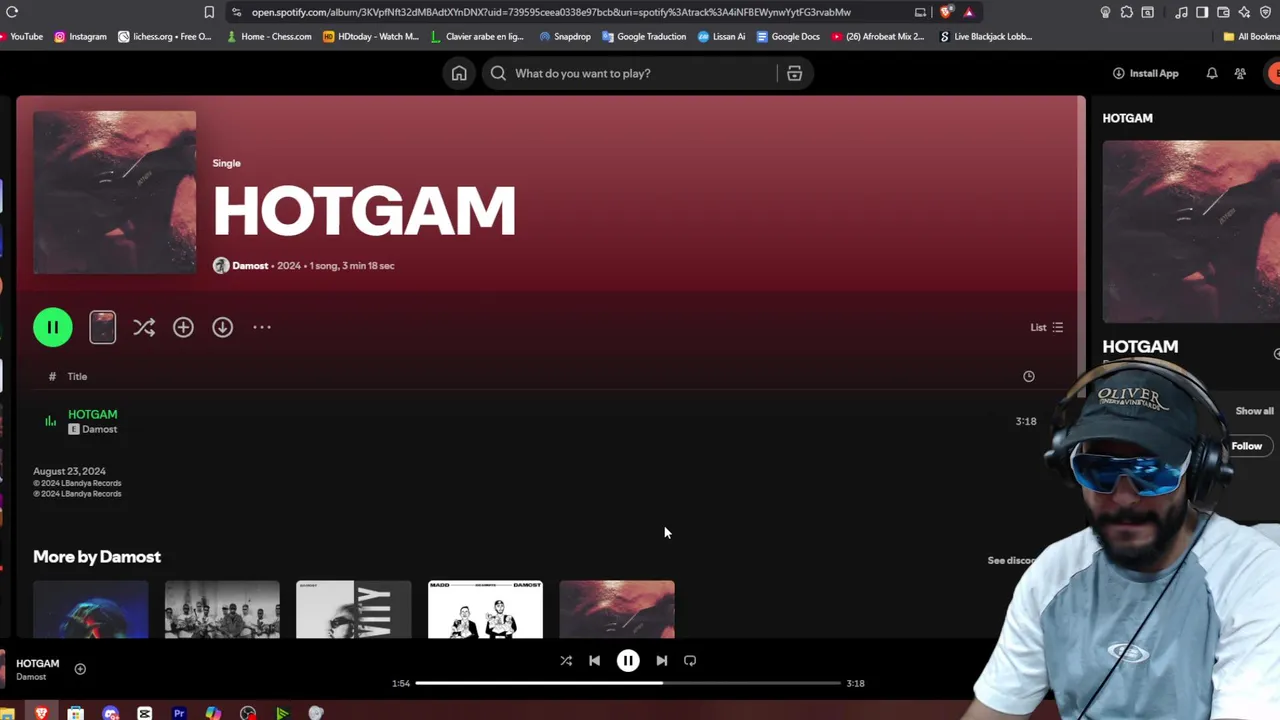This screenshot has width=1280, height=720.
Task: Click See discography link
Action: point(1010,560)
